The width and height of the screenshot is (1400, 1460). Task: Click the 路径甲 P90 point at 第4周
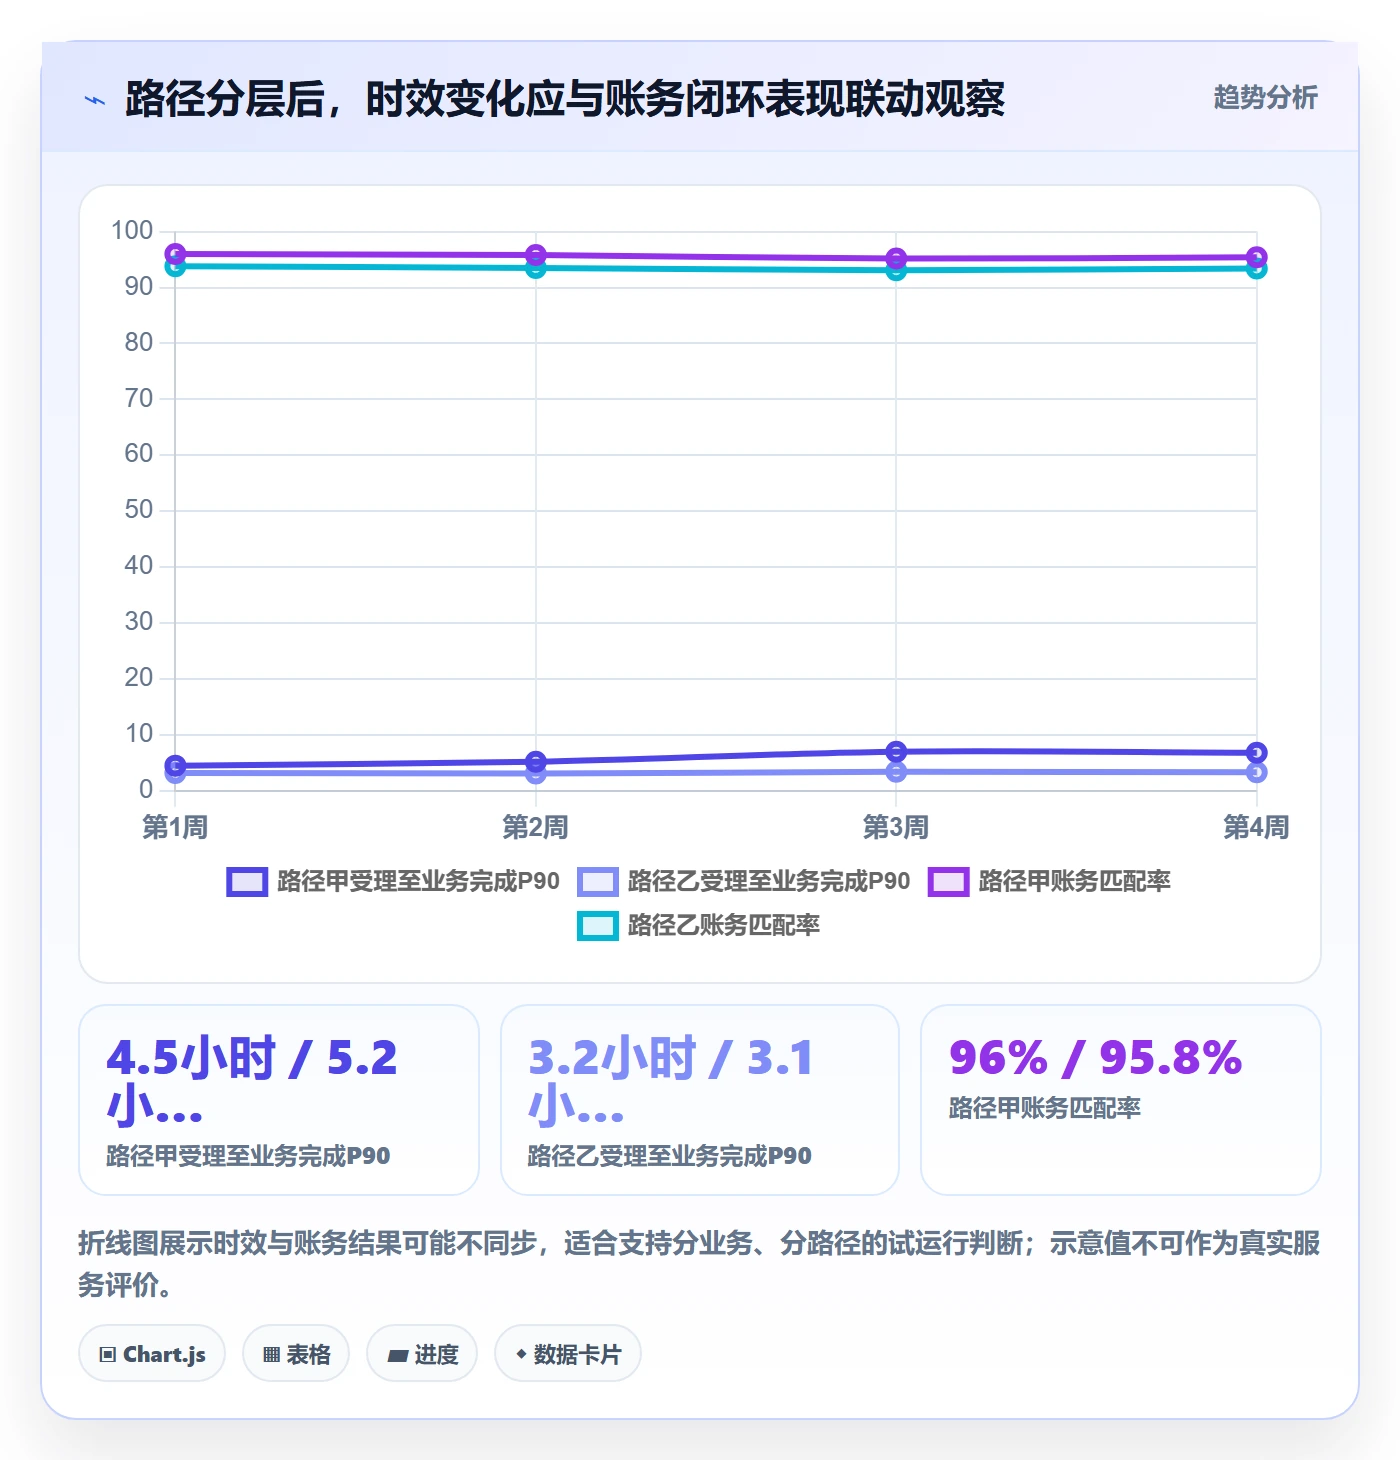[x=1257, y=753]
